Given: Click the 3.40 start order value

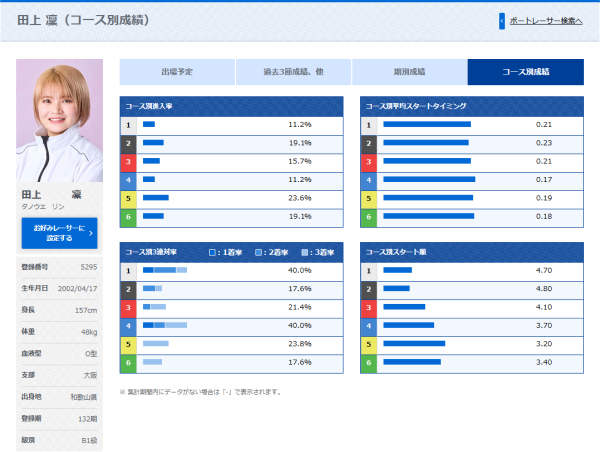Looking at the screenshot, I should click(x=544, y=362).
